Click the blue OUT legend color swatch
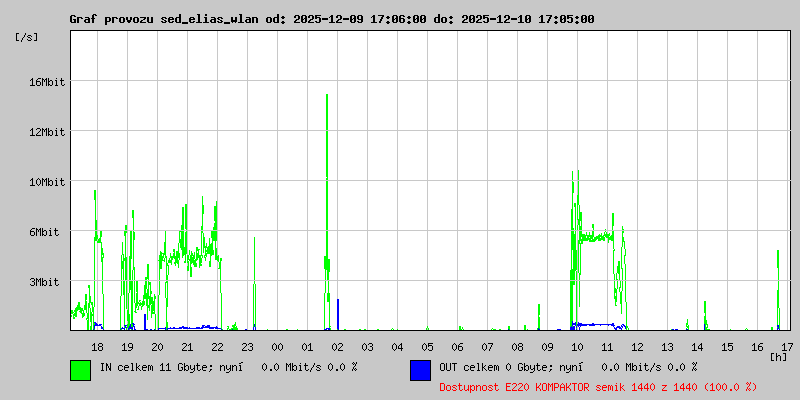Image resolution: width=800 pixels, height=400 pixels. (420, 370)
